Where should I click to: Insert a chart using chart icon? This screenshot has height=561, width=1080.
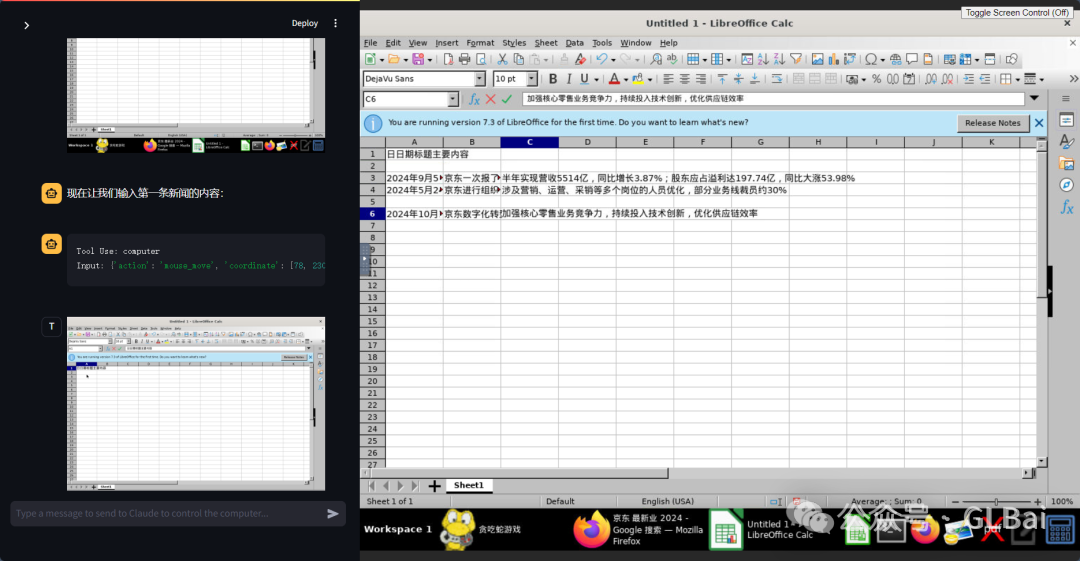pyautogui.click(x=834, y=59)
